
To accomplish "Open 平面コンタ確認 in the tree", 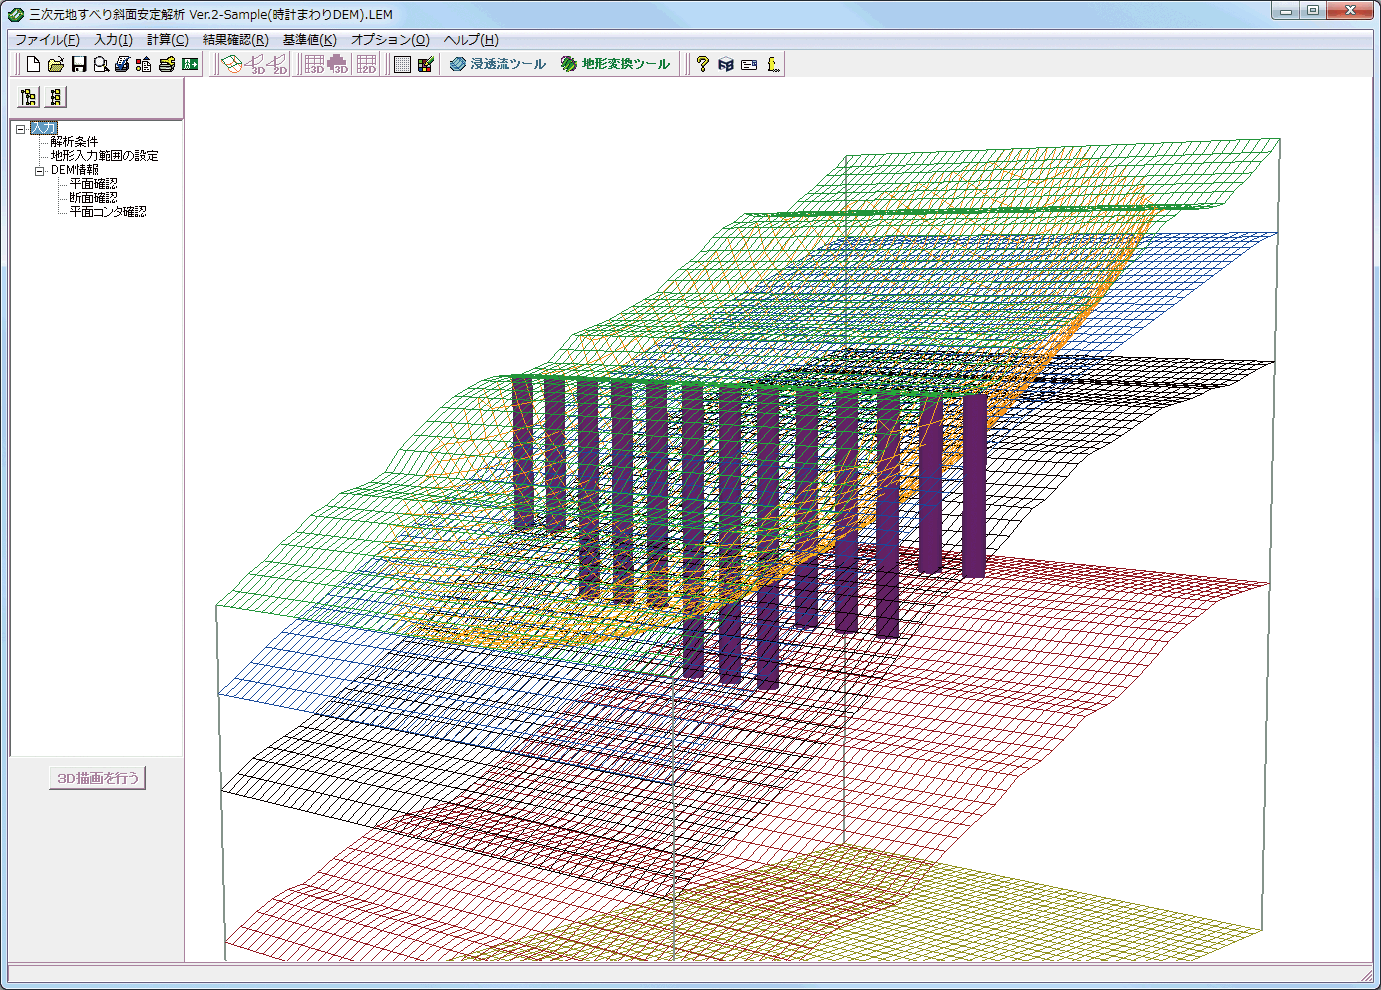I will (107, 212).
